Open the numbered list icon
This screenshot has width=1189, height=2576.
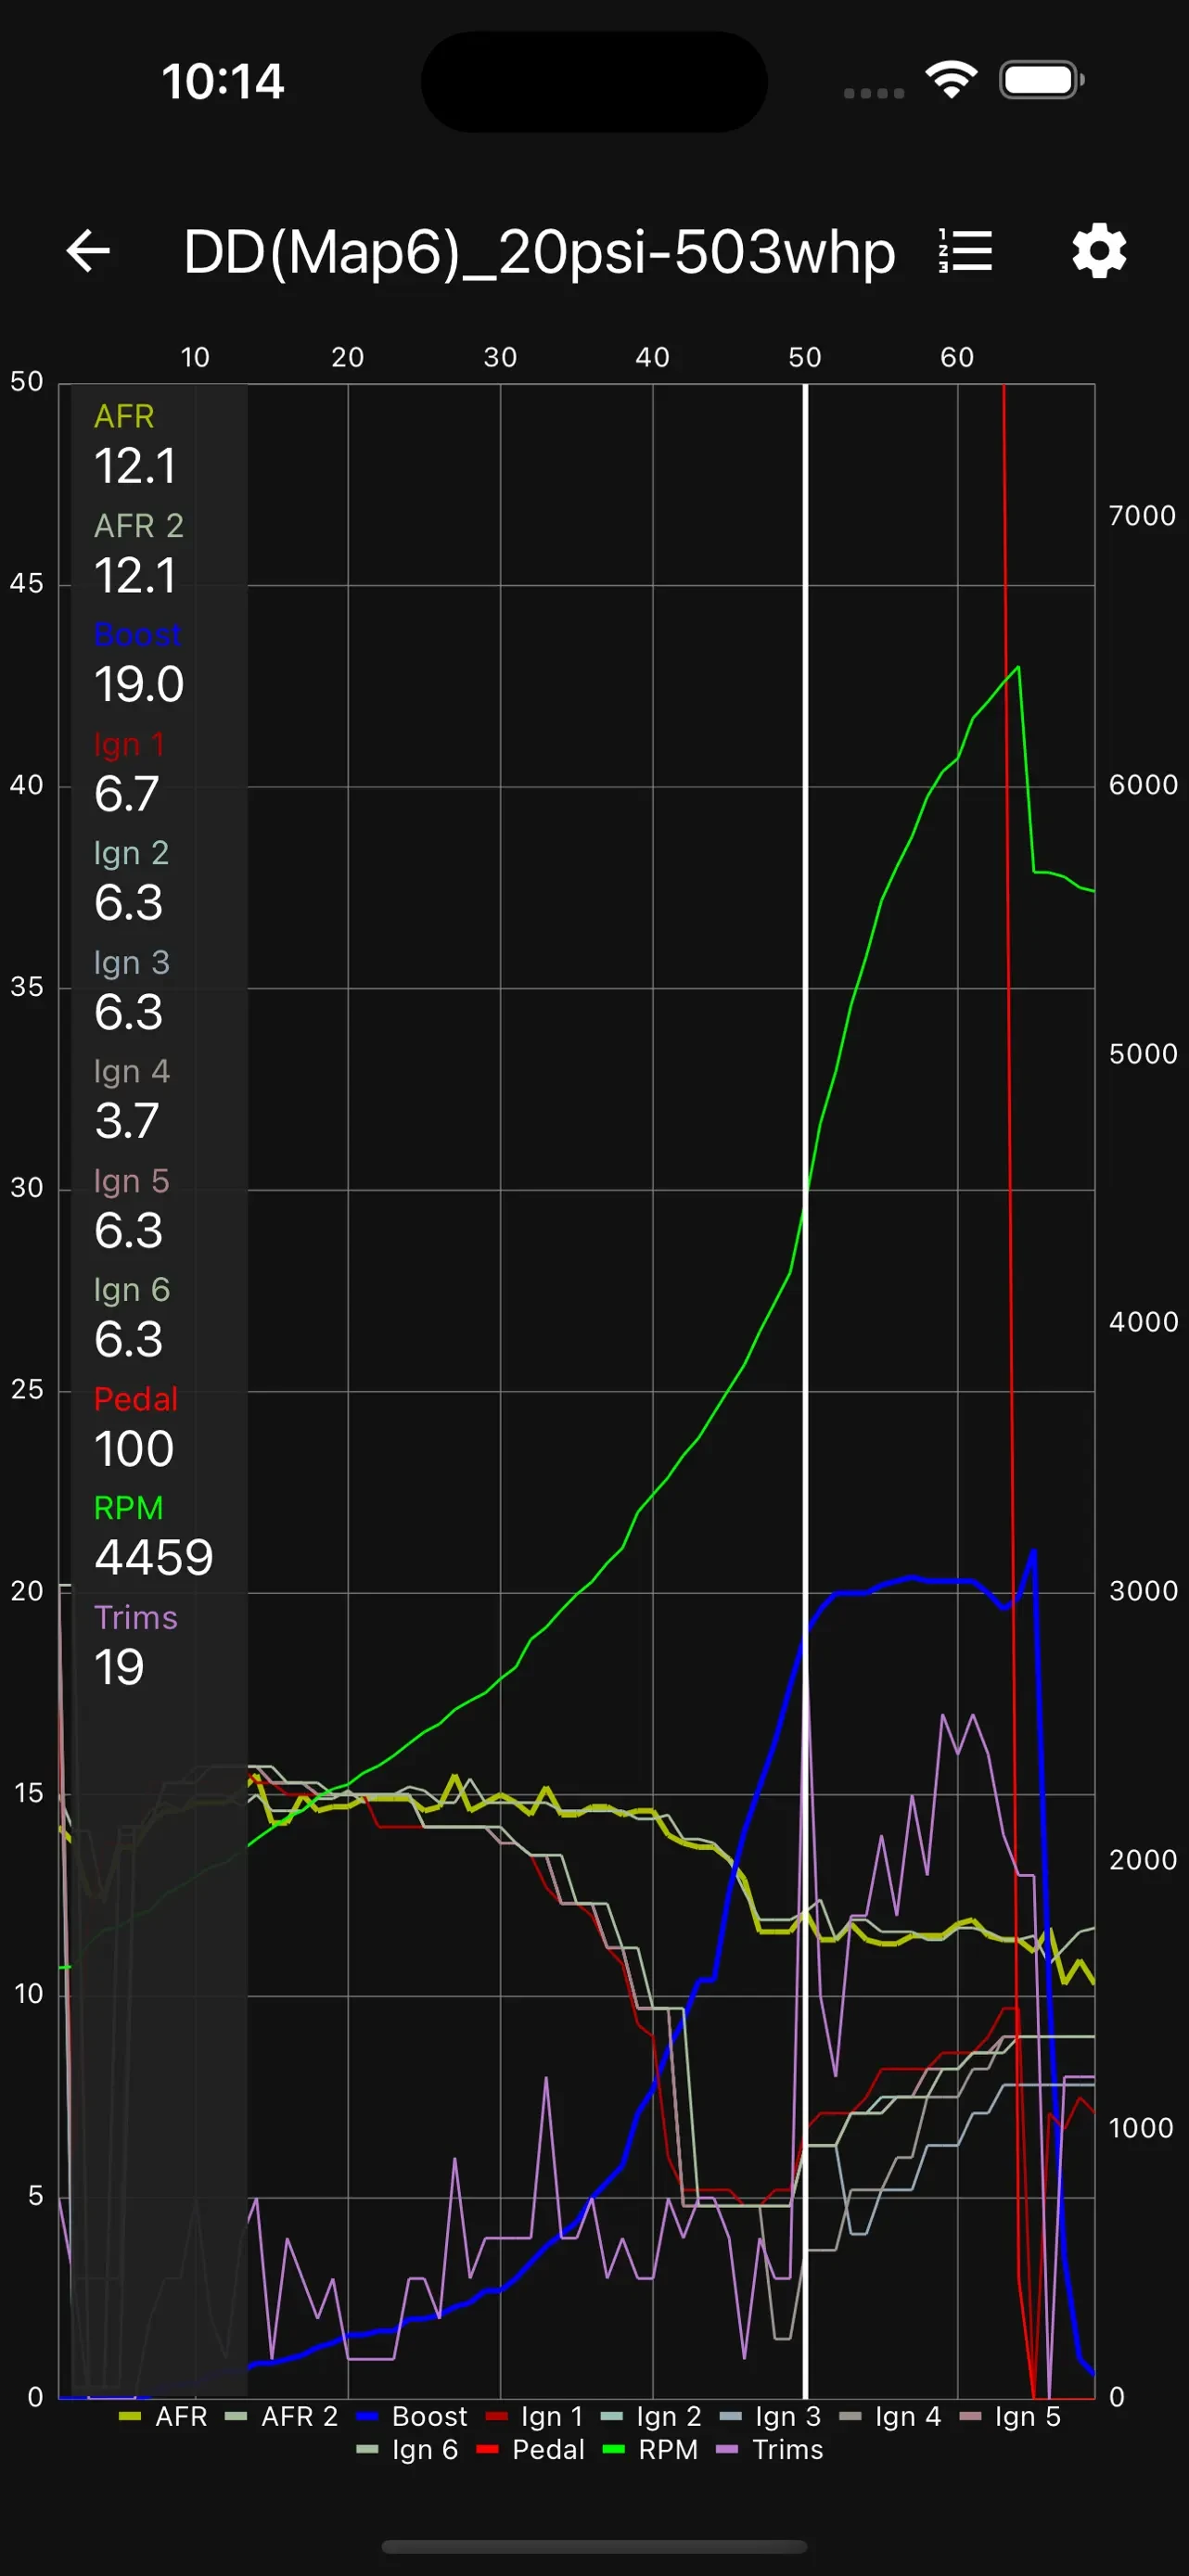(x=965, y=250)
